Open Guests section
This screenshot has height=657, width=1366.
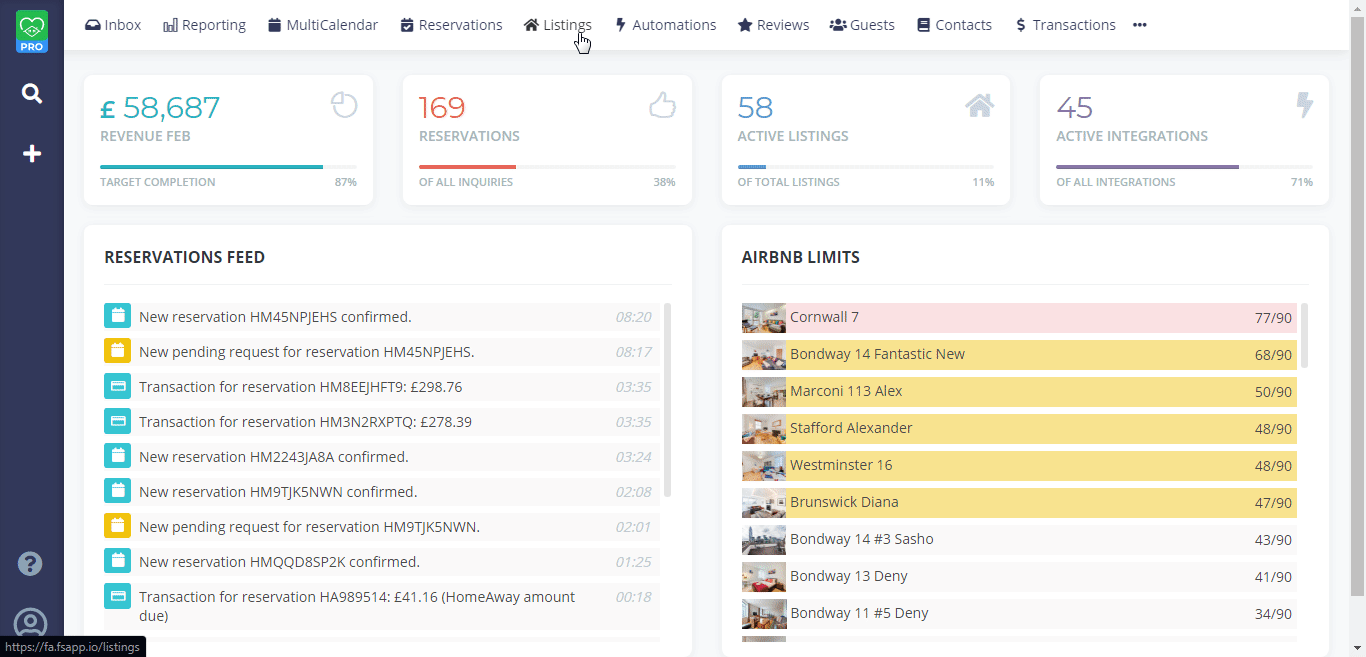click(x=862, y=25)
